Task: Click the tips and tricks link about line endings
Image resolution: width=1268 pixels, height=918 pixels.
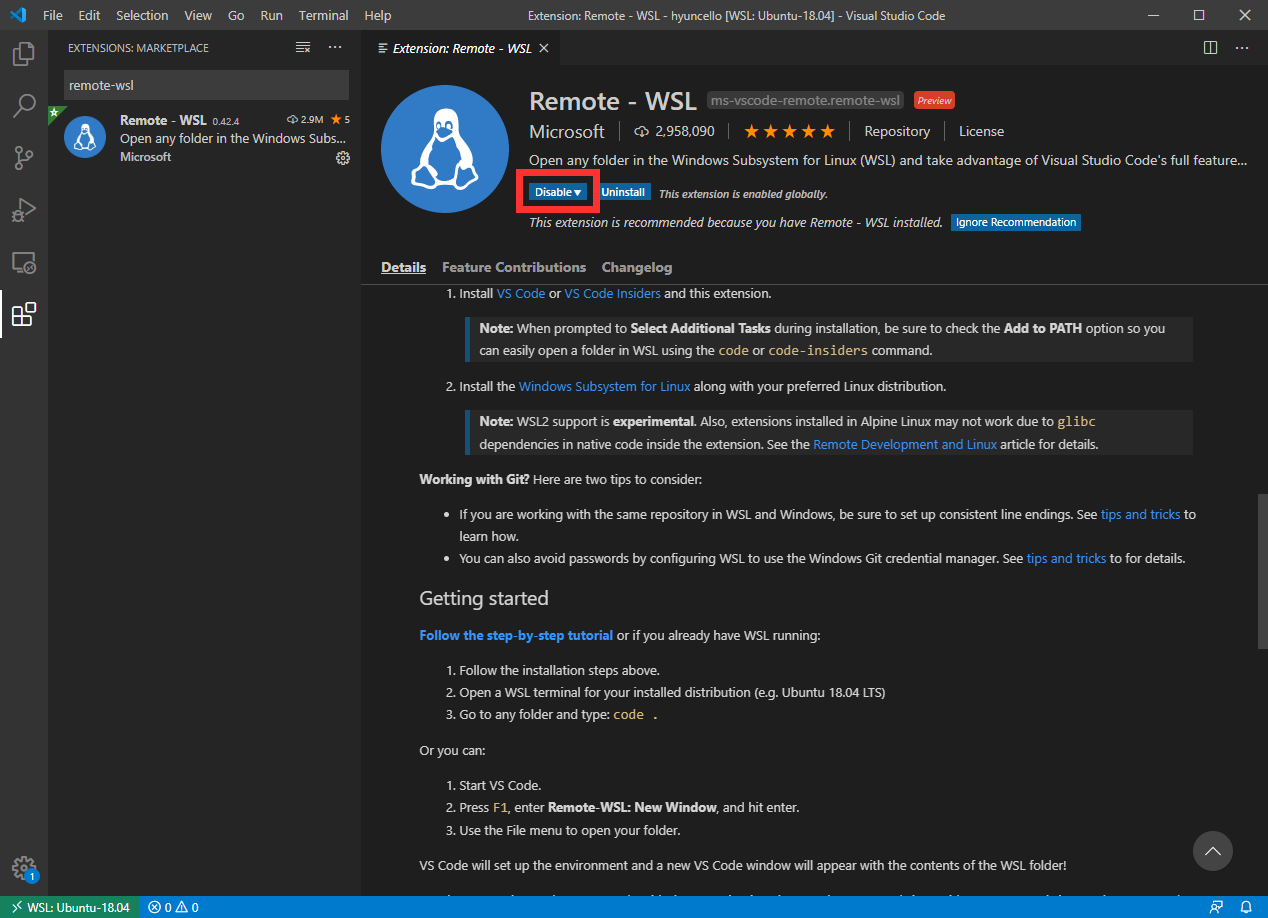Action: click(x=1140, y=514)
